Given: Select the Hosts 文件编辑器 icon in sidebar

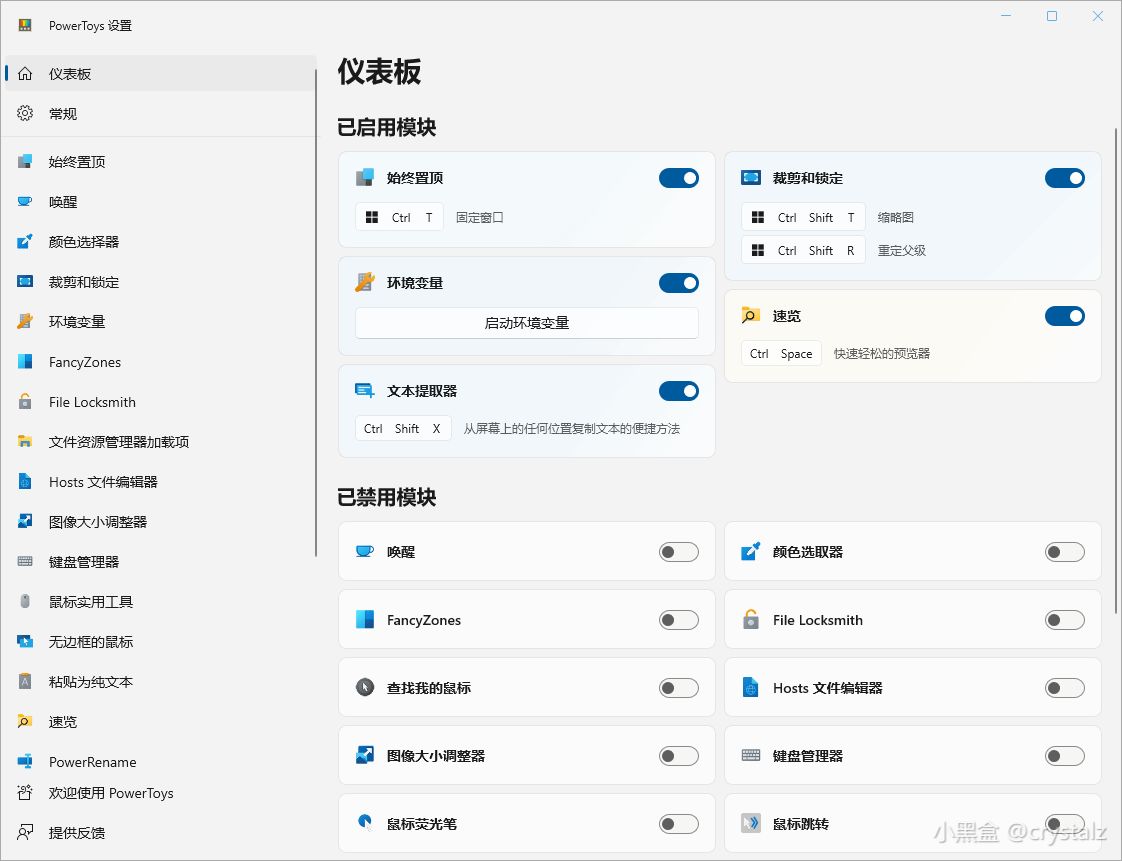Looking at the screenshot, I should click(25, 481).
